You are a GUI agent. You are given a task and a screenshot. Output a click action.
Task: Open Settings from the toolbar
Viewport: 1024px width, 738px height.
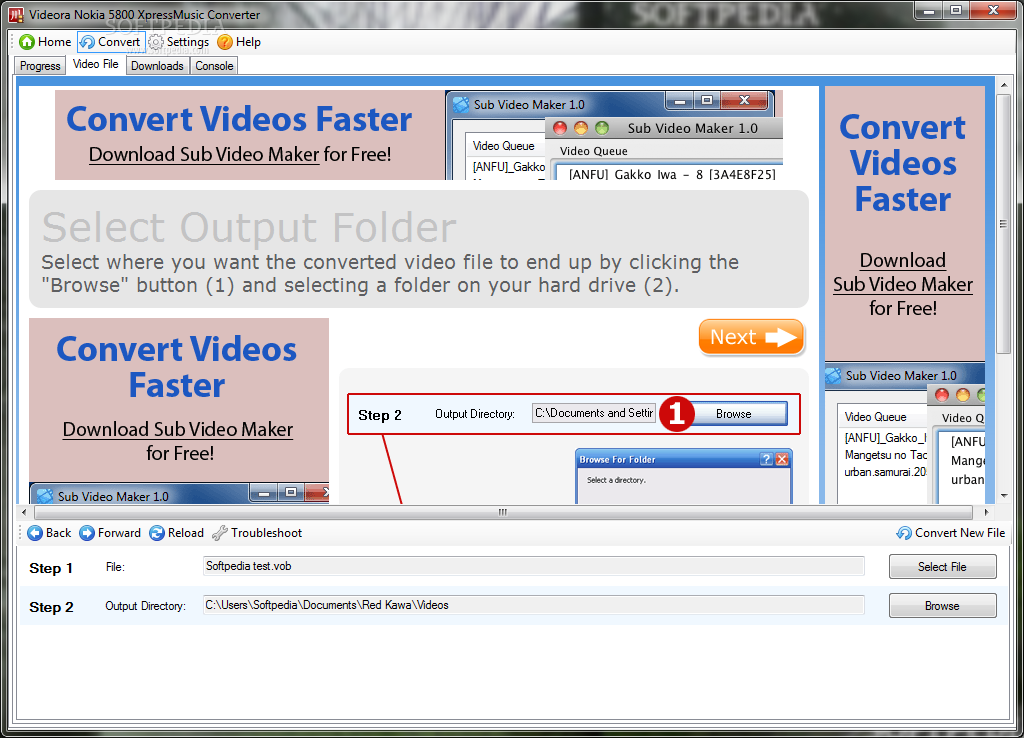pyautogui.click(x=179, y=42)
